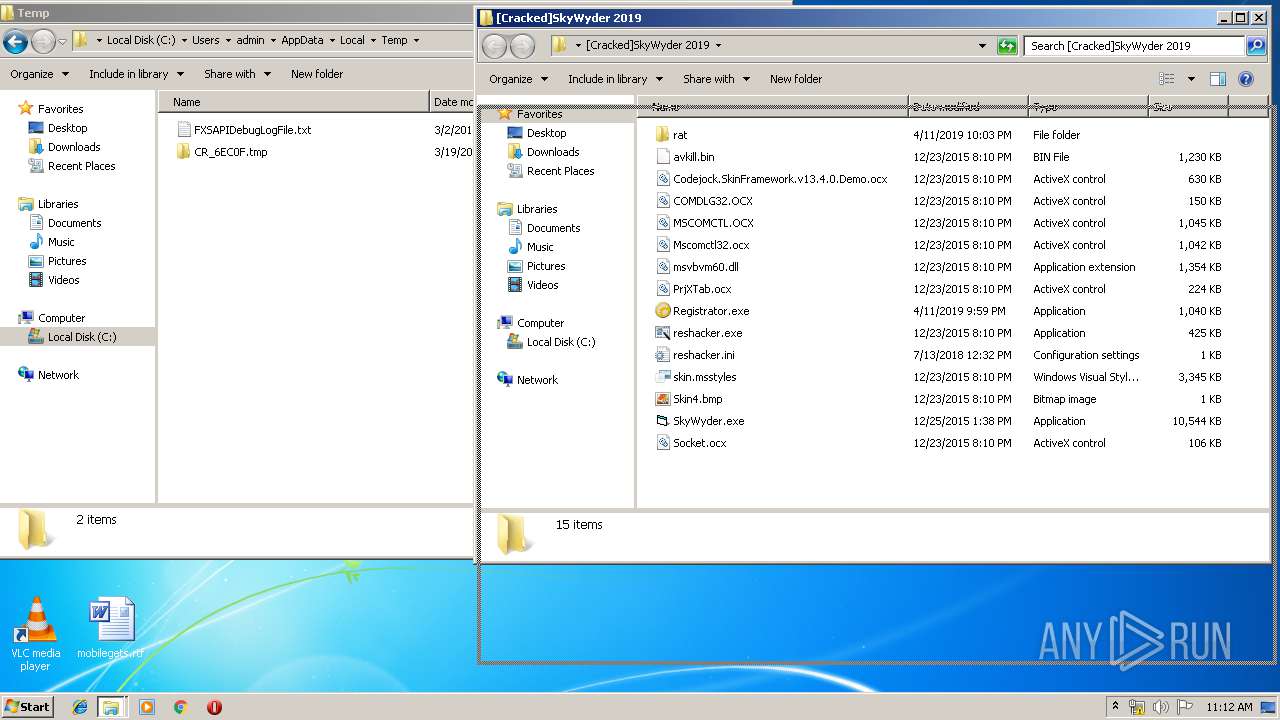Open Music library in SkyWyder window sidebar
The height and width of the screenshot is (720, 1280).
[x=540, y=247]
